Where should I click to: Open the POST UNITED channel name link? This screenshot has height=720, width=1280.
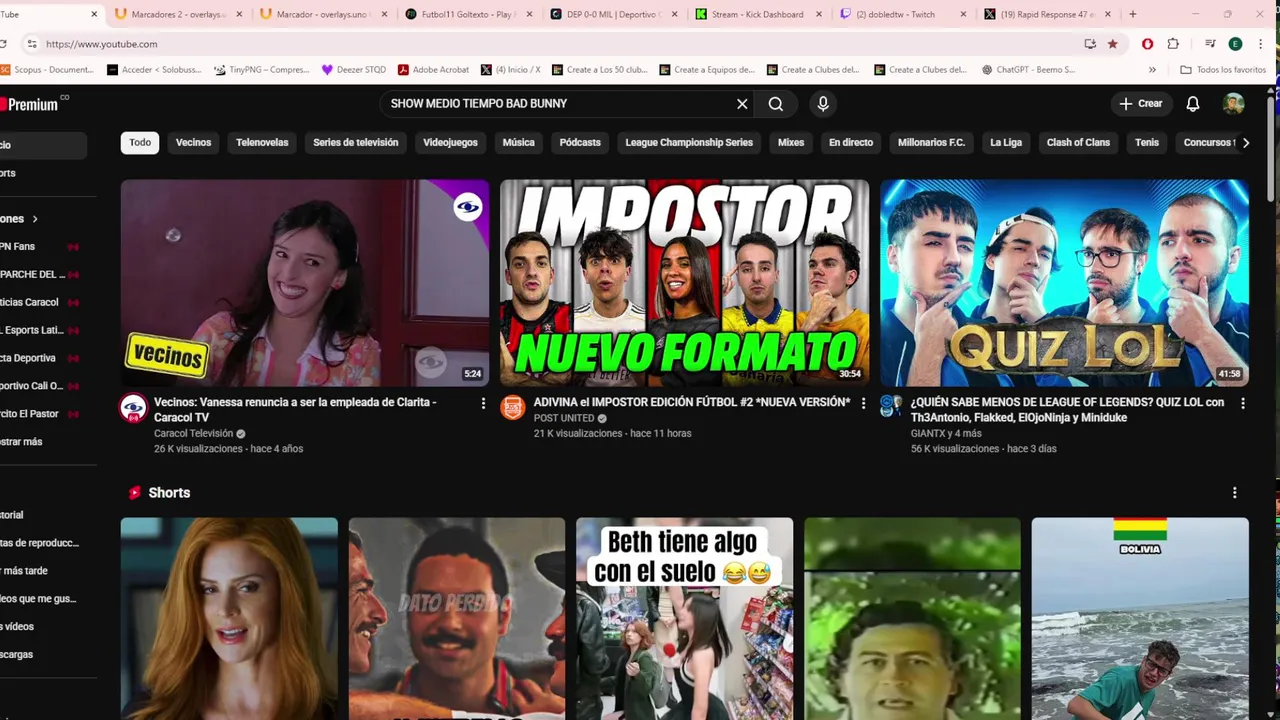(x=564, y=418)
